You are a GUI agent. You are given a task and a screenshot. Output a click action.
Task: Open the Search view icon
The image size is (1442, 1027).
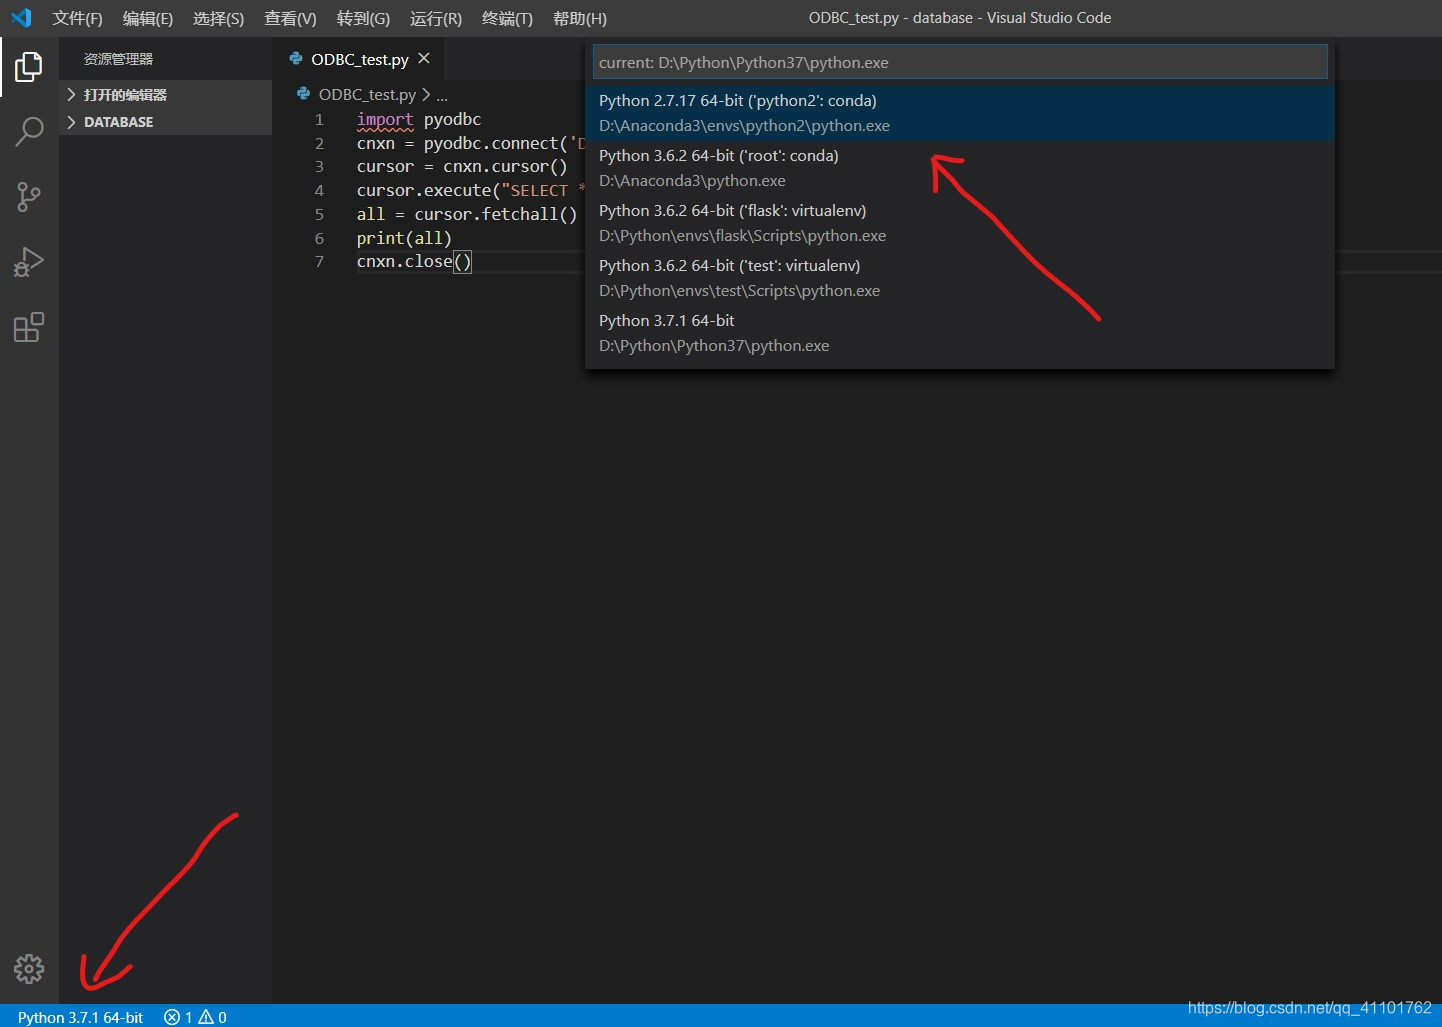pyautogui.click(x=28, y=131)
